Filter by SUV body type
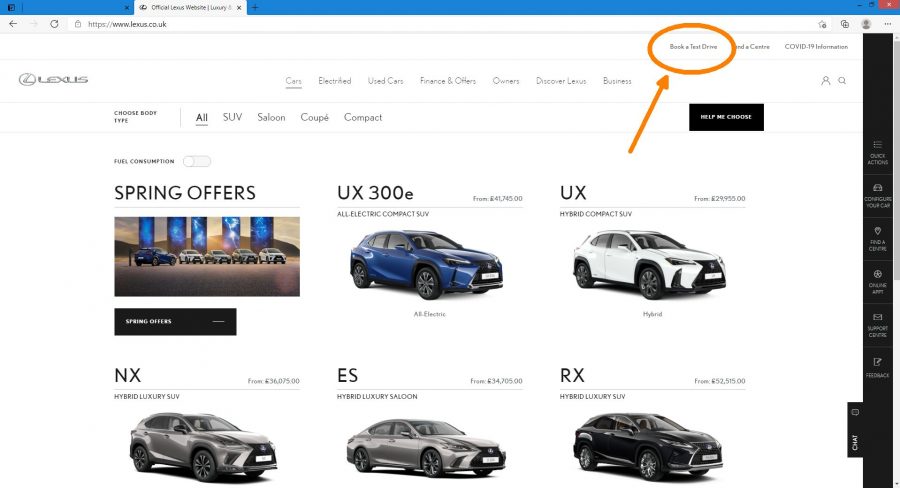Image resolution: width=900 pixels, height=488 pixels. [232, 117]
